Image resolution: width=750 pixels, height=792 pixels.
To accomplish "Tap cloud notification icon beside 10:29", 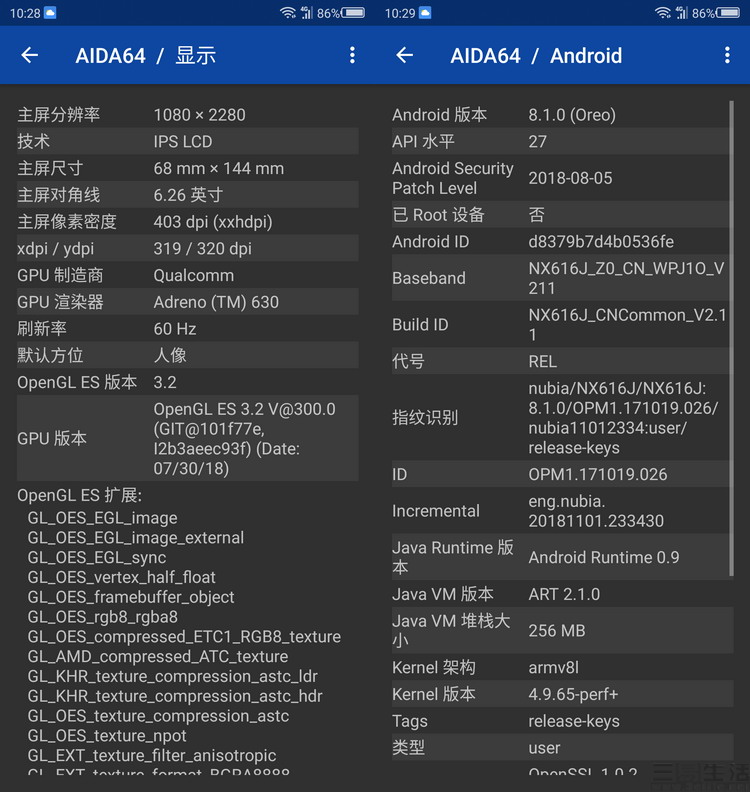I will pyautogui.click(x=425, y=13).
